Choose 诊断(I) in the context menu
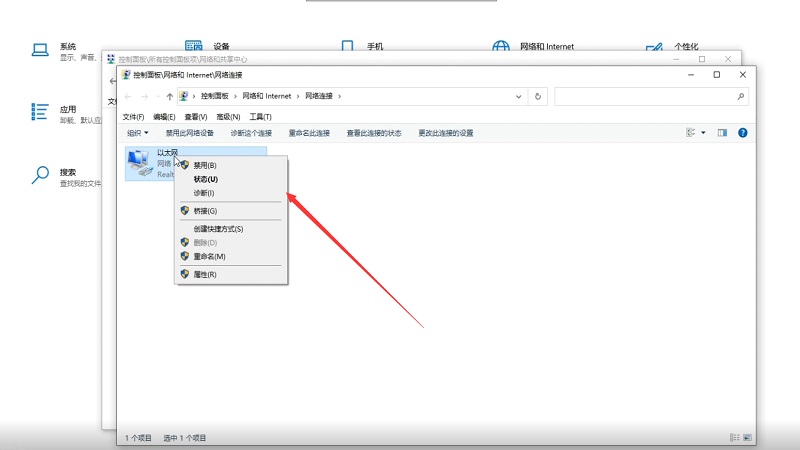The image size is (800, 450). tap(204, 193)
